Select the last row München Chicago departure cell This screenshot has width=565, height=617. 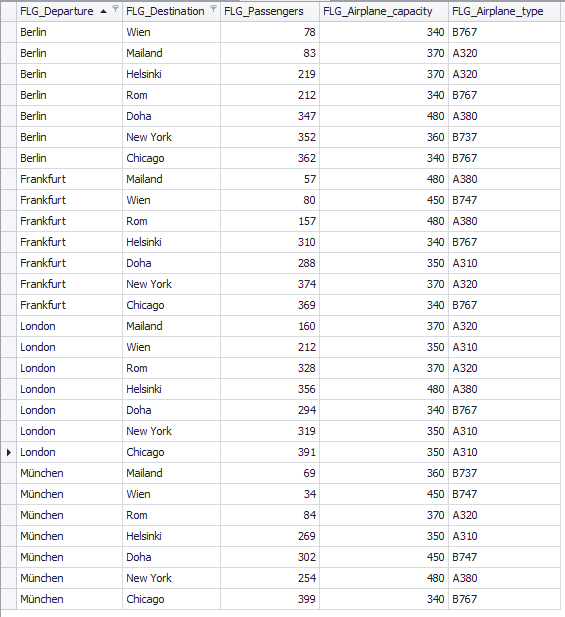click(x=70, y=599)
